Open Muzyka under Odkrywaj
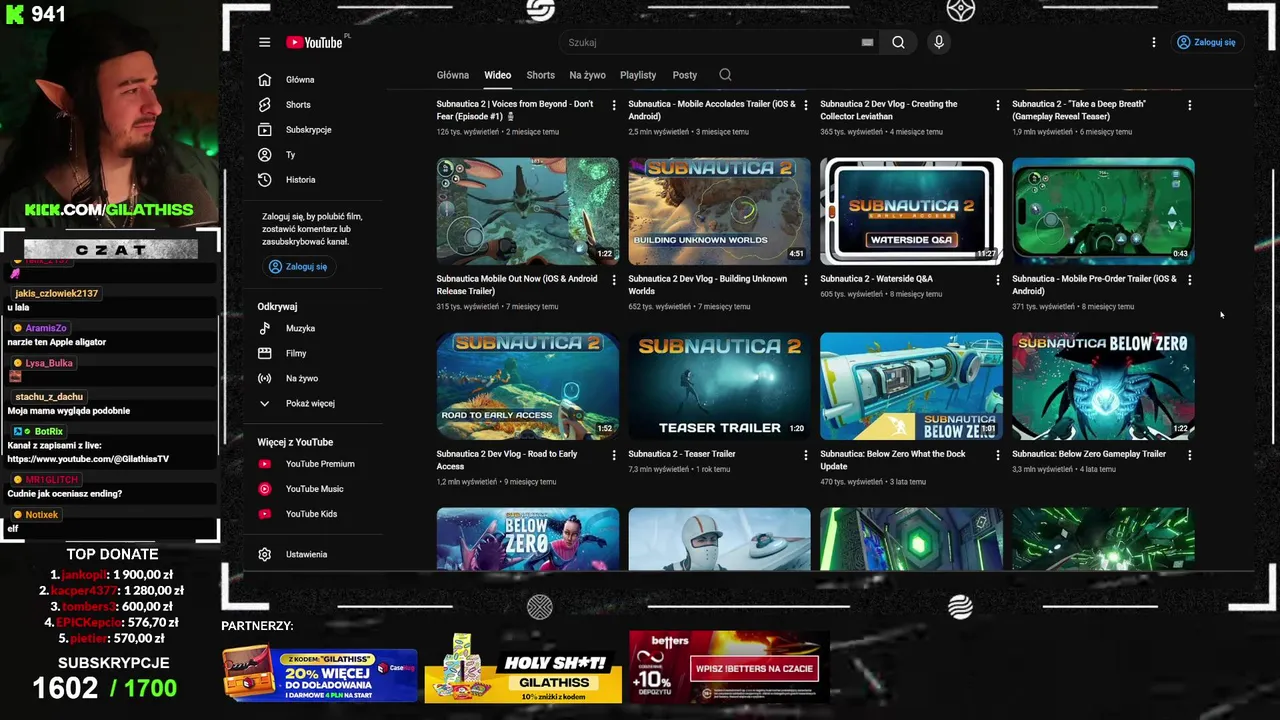 point(300,329)
